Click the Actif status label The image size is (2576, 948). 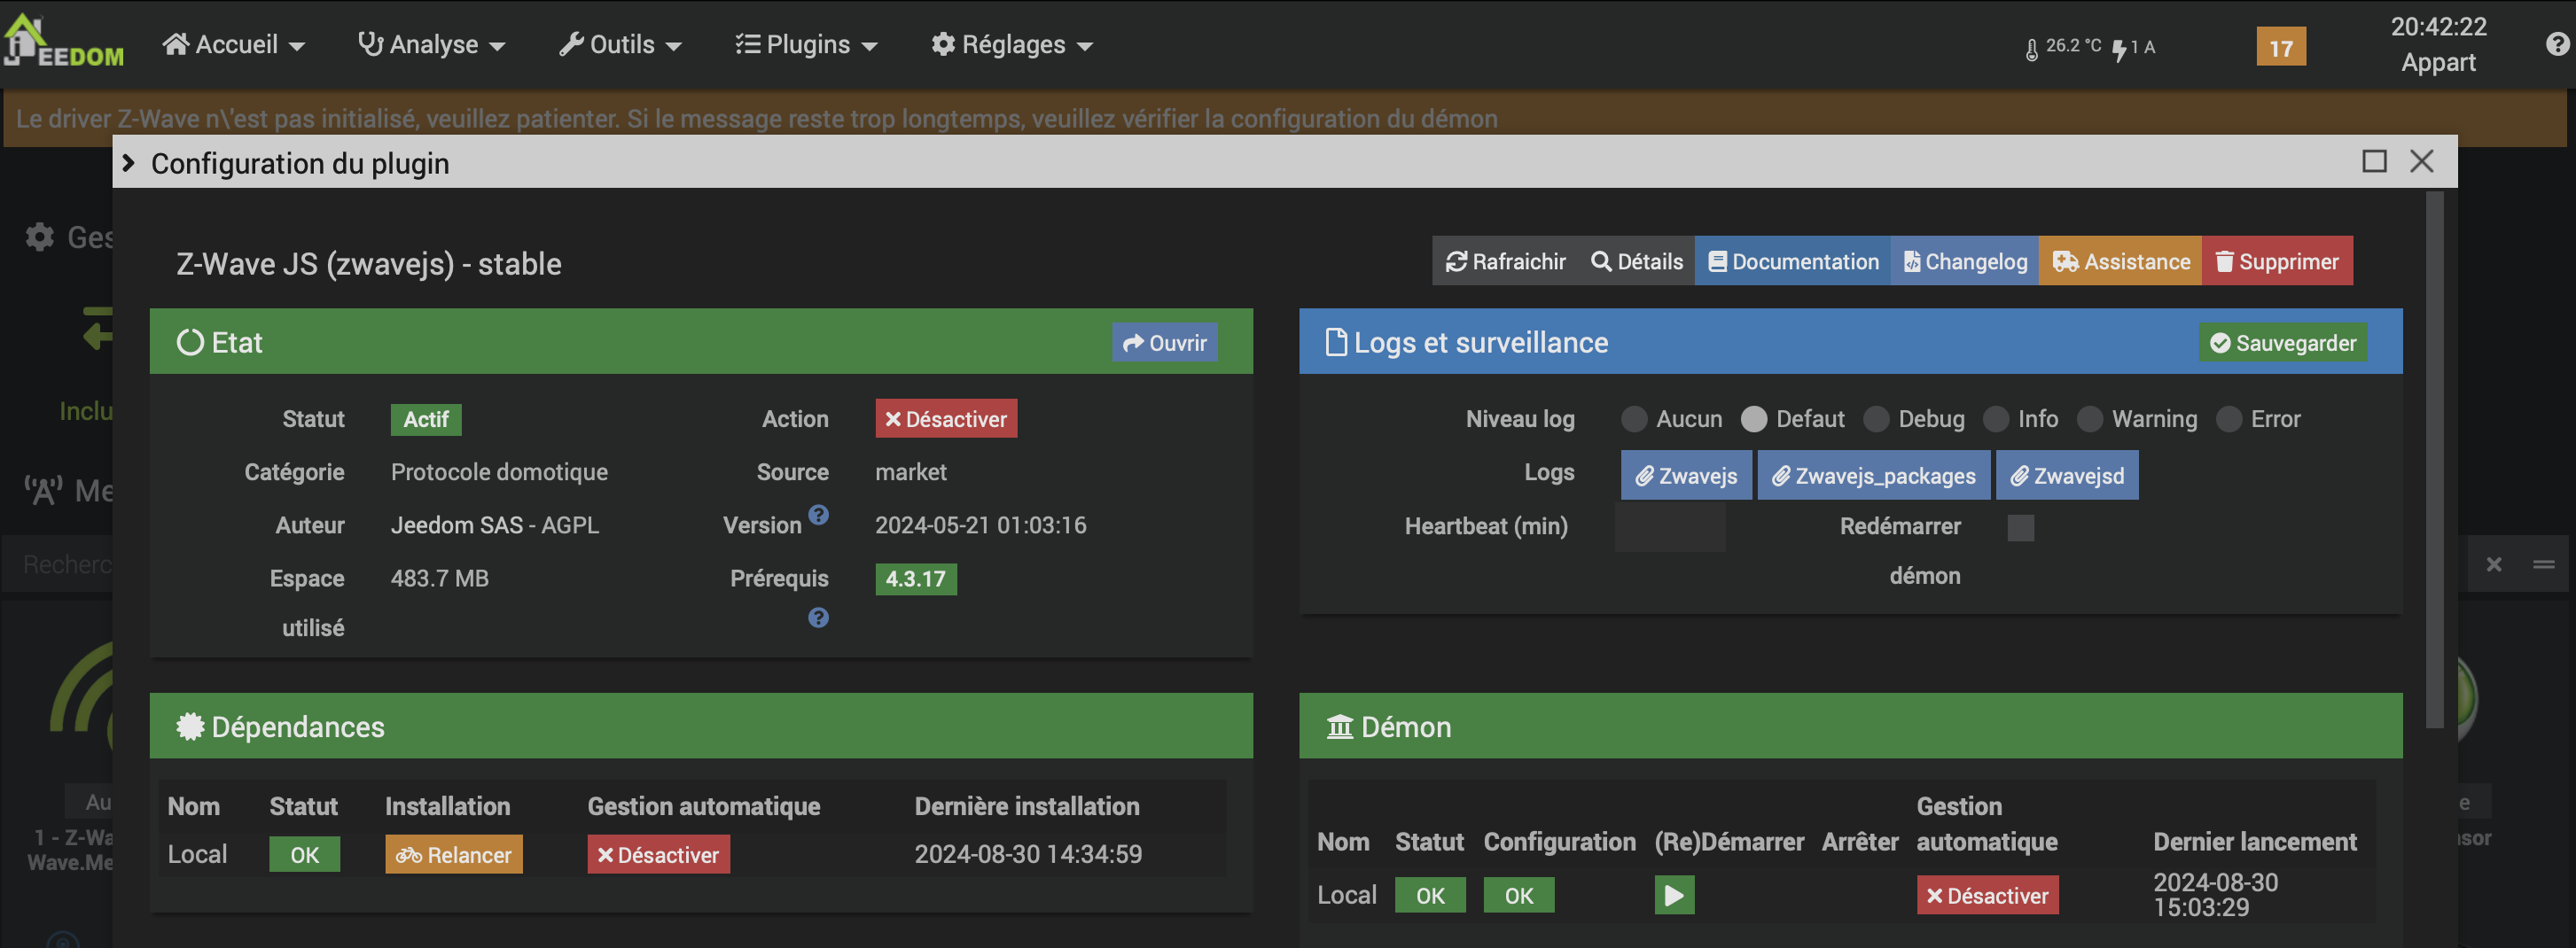pyautogui.click(x=426, y=419)
